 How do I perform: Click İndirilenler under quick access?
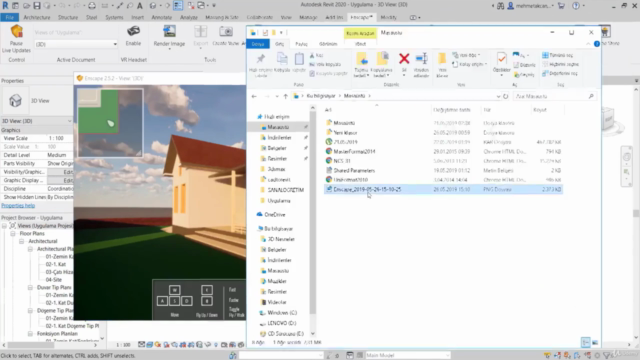pyautogui.click(x=279, y=138)
